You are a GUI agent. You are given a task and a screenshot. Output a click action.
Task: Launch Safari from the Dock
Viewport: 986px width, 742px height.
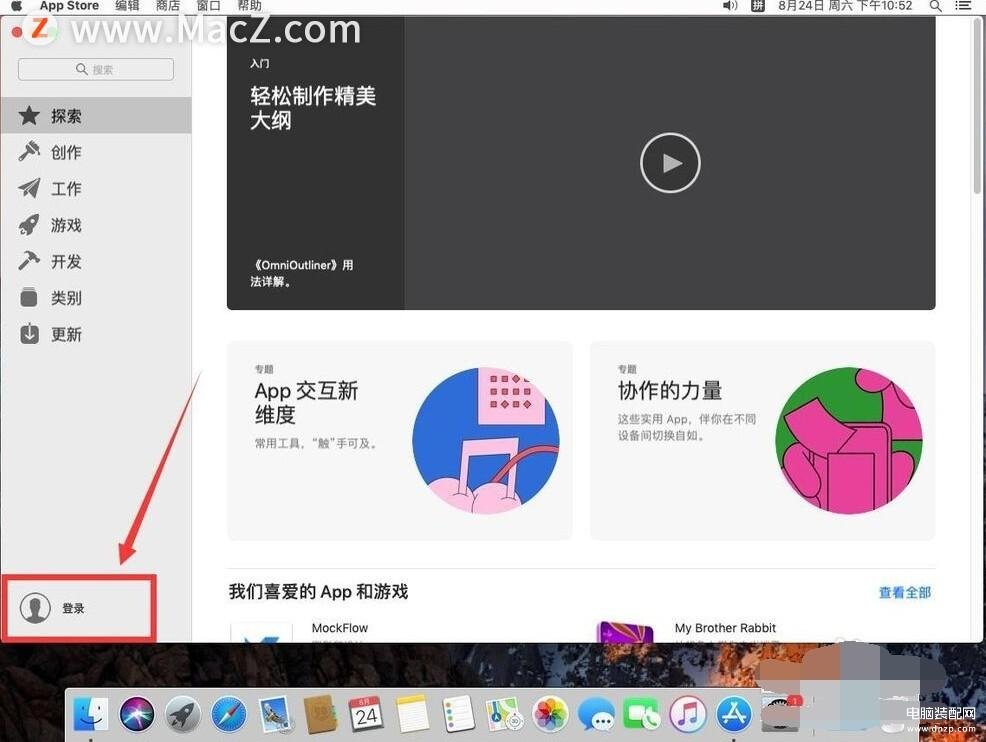pos(228,714)
